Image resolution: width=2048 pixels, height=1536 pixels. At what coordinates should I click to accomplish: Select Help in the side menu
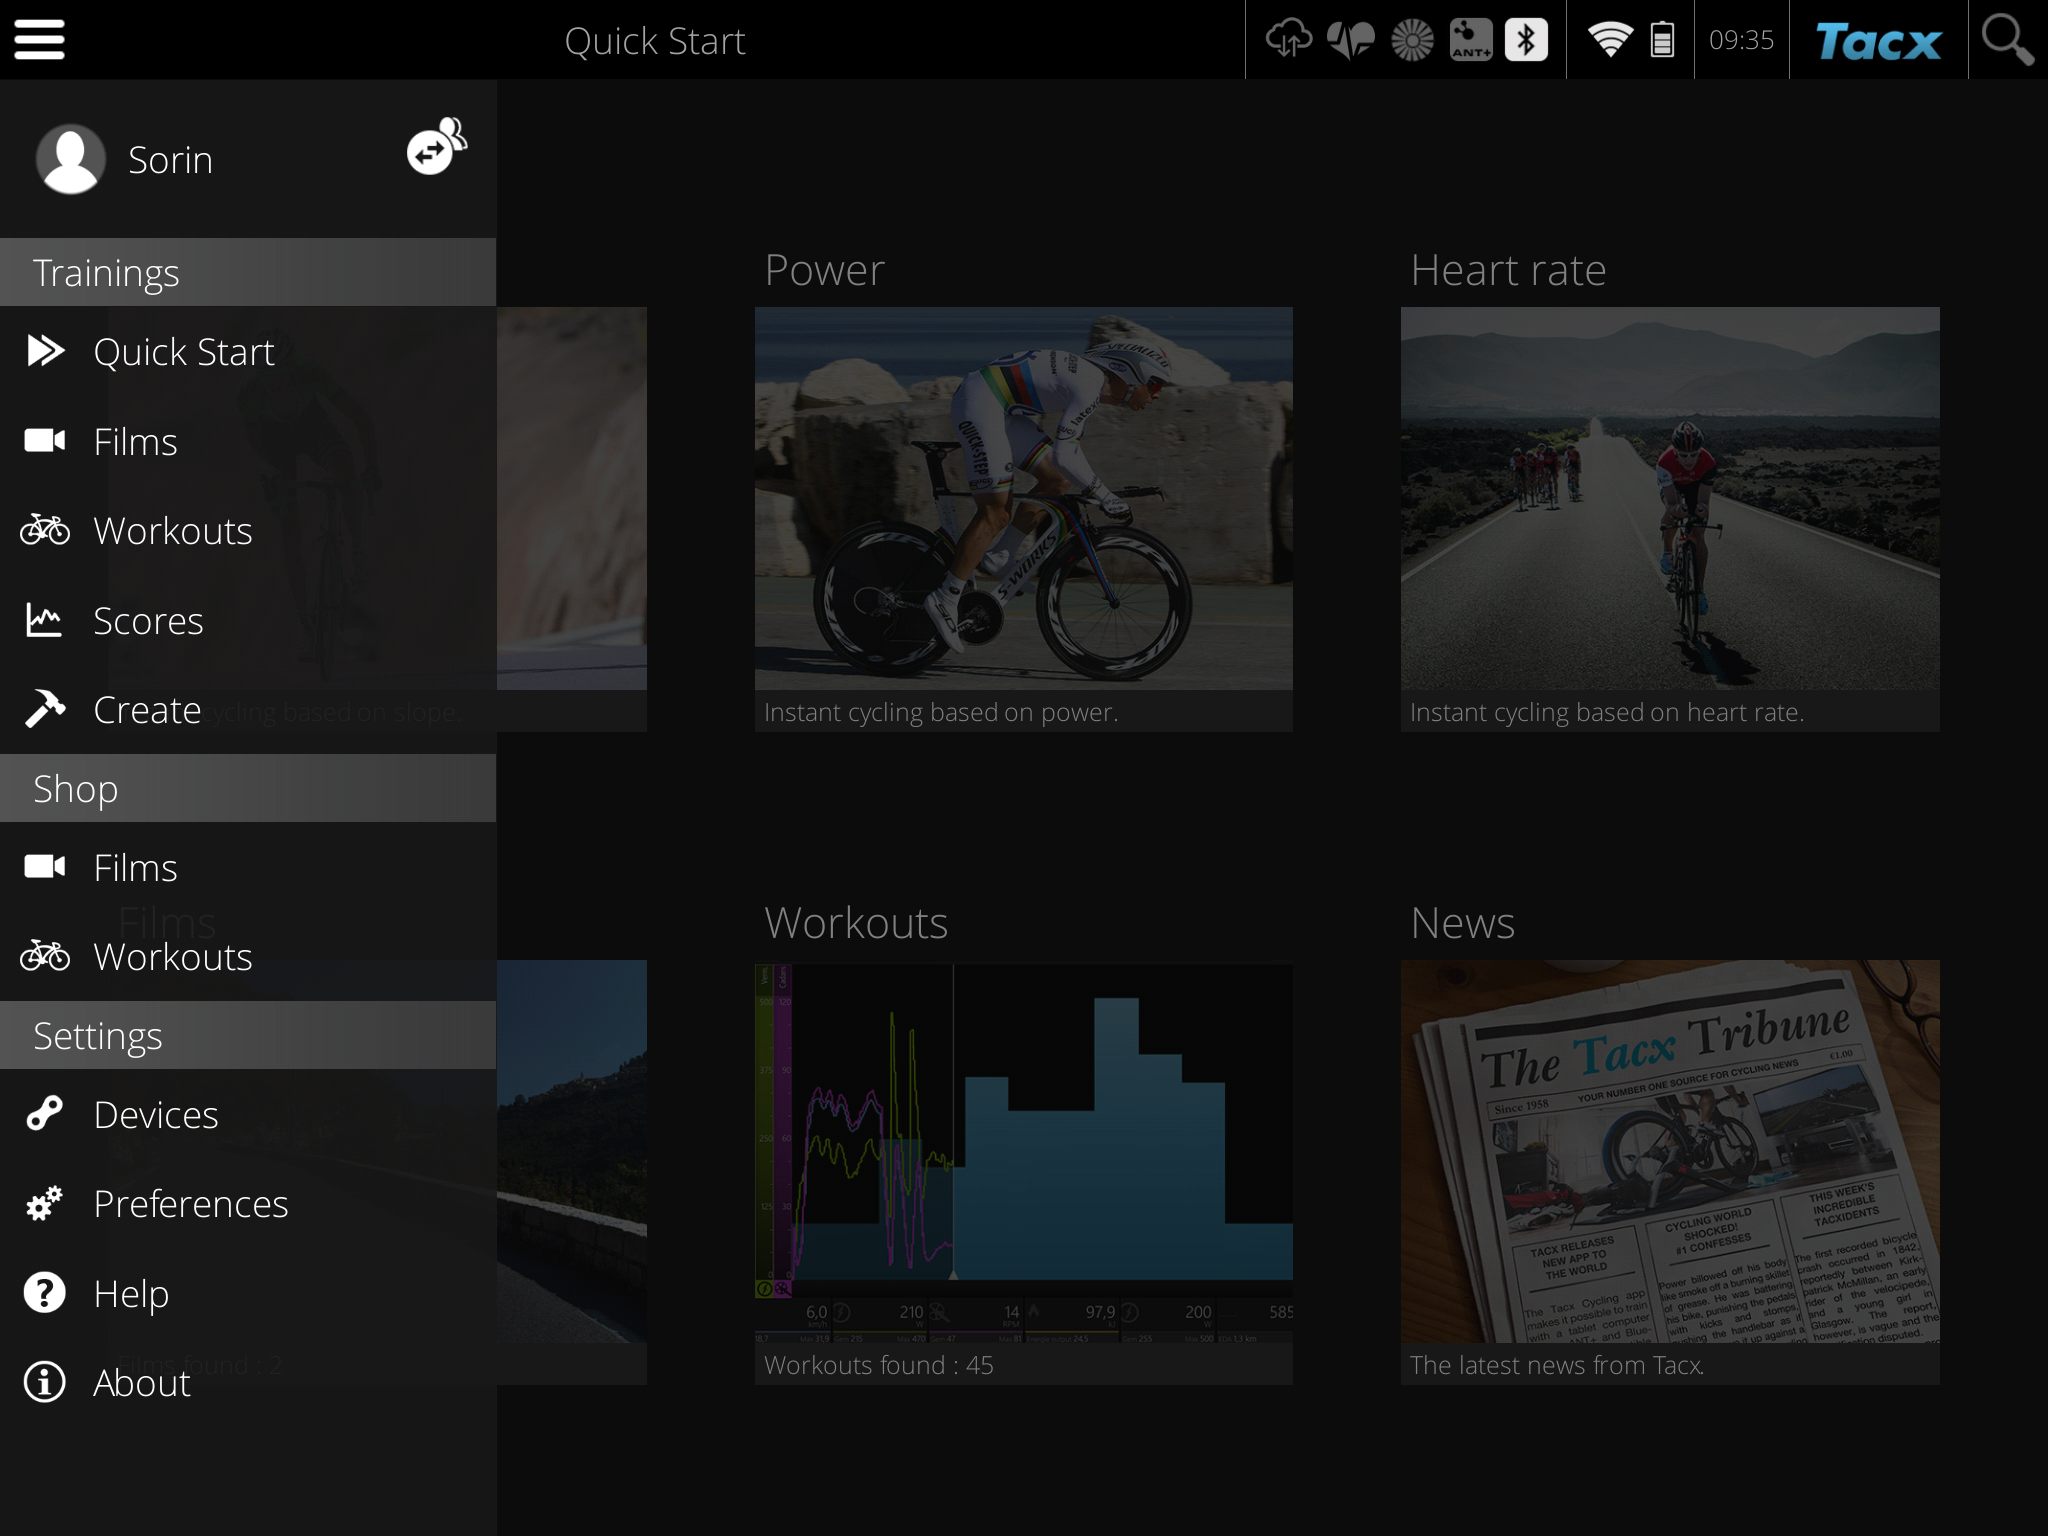248,1293
